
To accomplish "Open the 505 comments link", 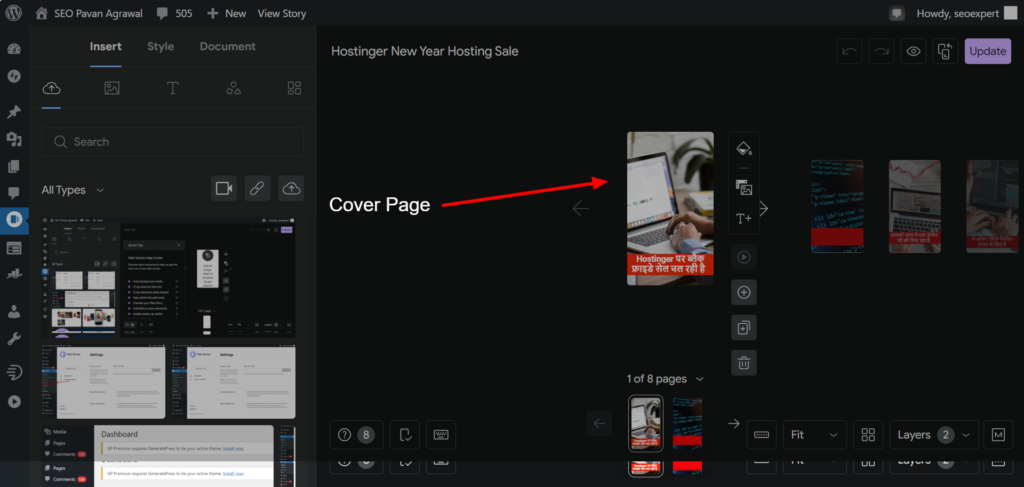I will [175, 13].
